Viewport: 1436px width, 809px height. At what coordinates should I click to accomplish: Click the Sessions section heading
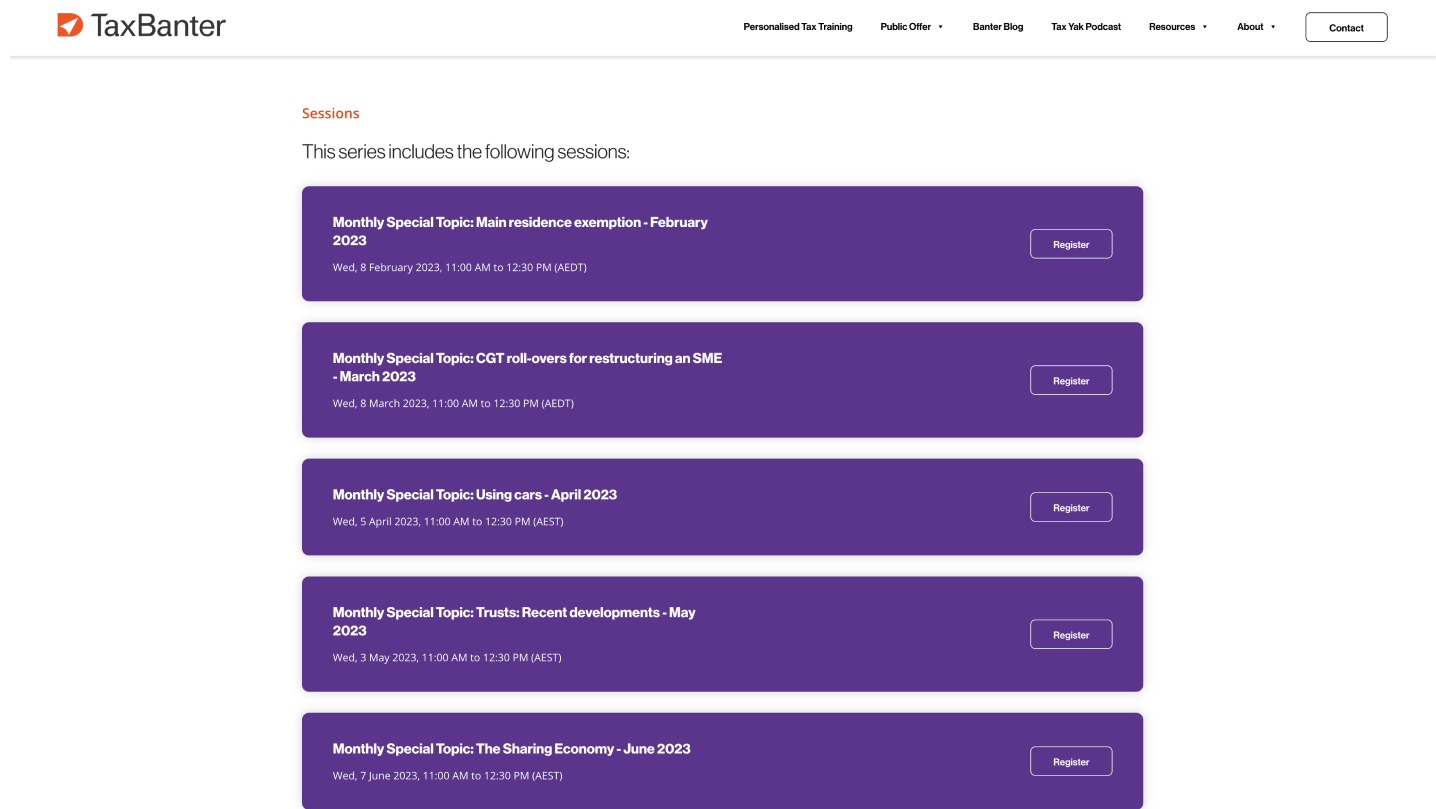tap(330, 114)
